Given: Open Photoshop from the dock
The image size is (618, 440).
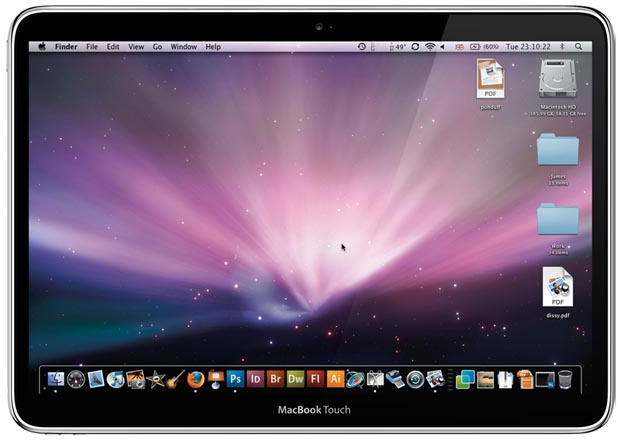Looking at the screenshot, I should pyautogui.click(x=235, y=379).
